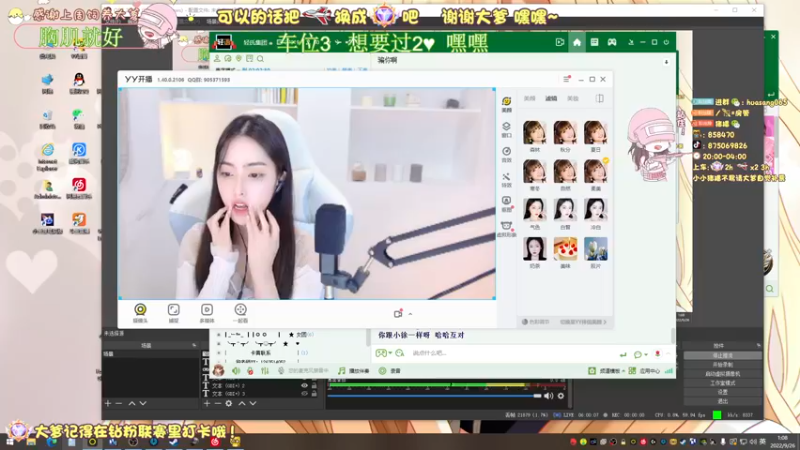Image resolution: width=800 pixels, height=450 pixels.
Task: Open YY开播 title bar menu icon
Action: point(566,79)
